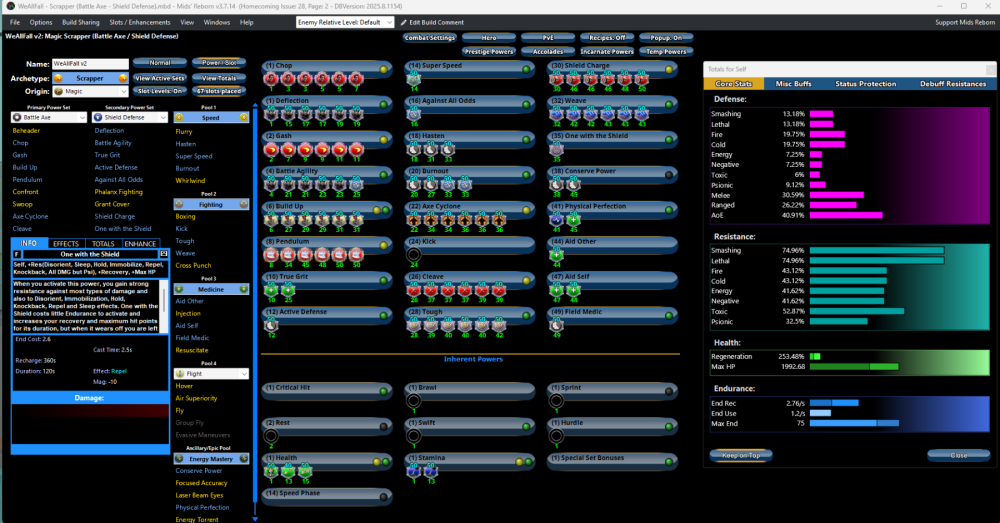Click the enhancement slot under Super Speed
Screen dimensions: 1000x523
(x=414, y=79)
